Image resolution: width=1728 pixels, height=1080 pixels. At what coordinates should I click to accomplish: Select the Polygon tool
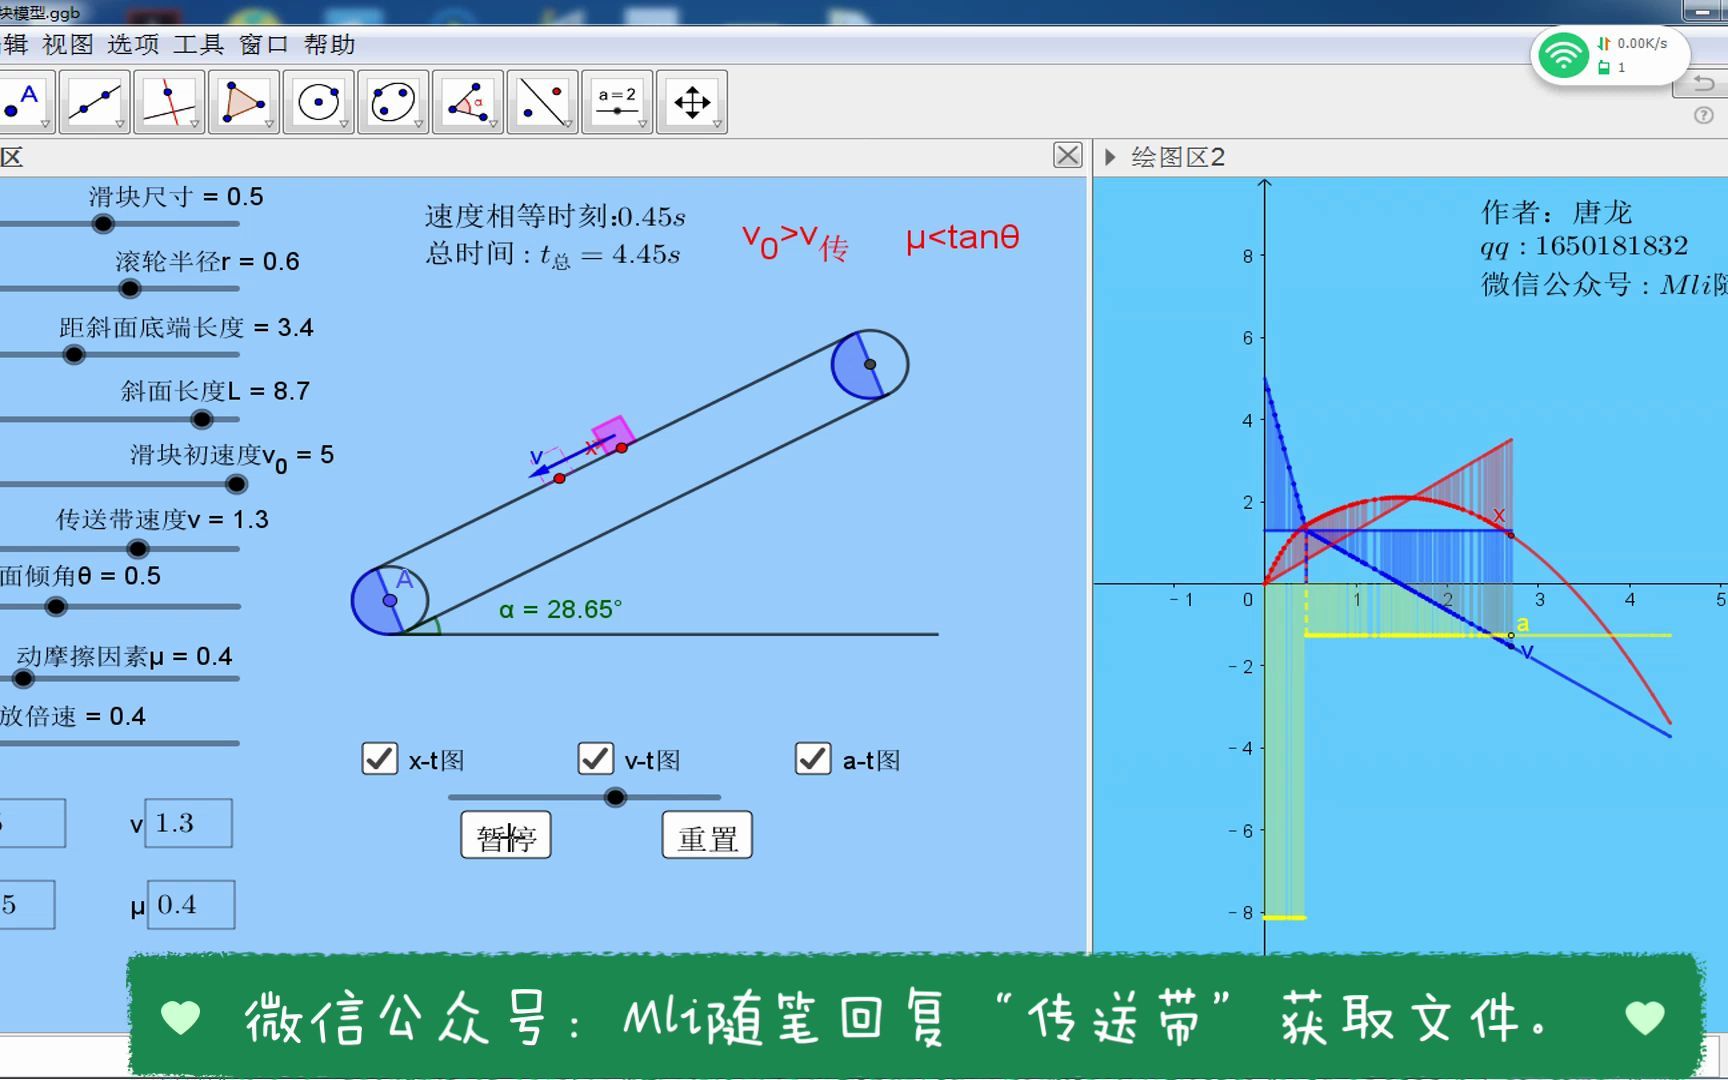pyautogui.click(x=244, y=100)
